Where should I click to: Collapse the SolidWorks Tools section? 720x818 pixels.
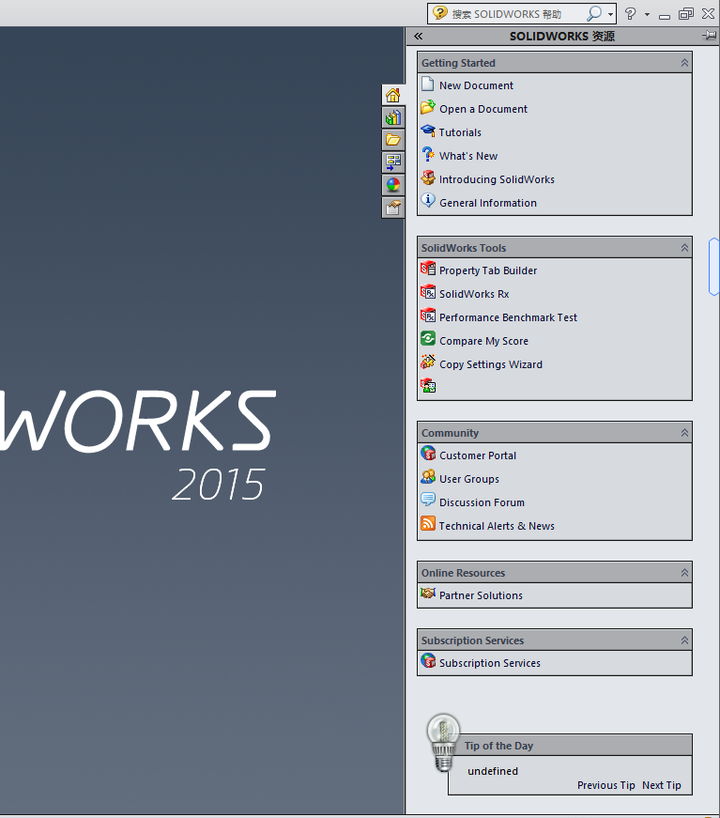(x=685, y=248)
